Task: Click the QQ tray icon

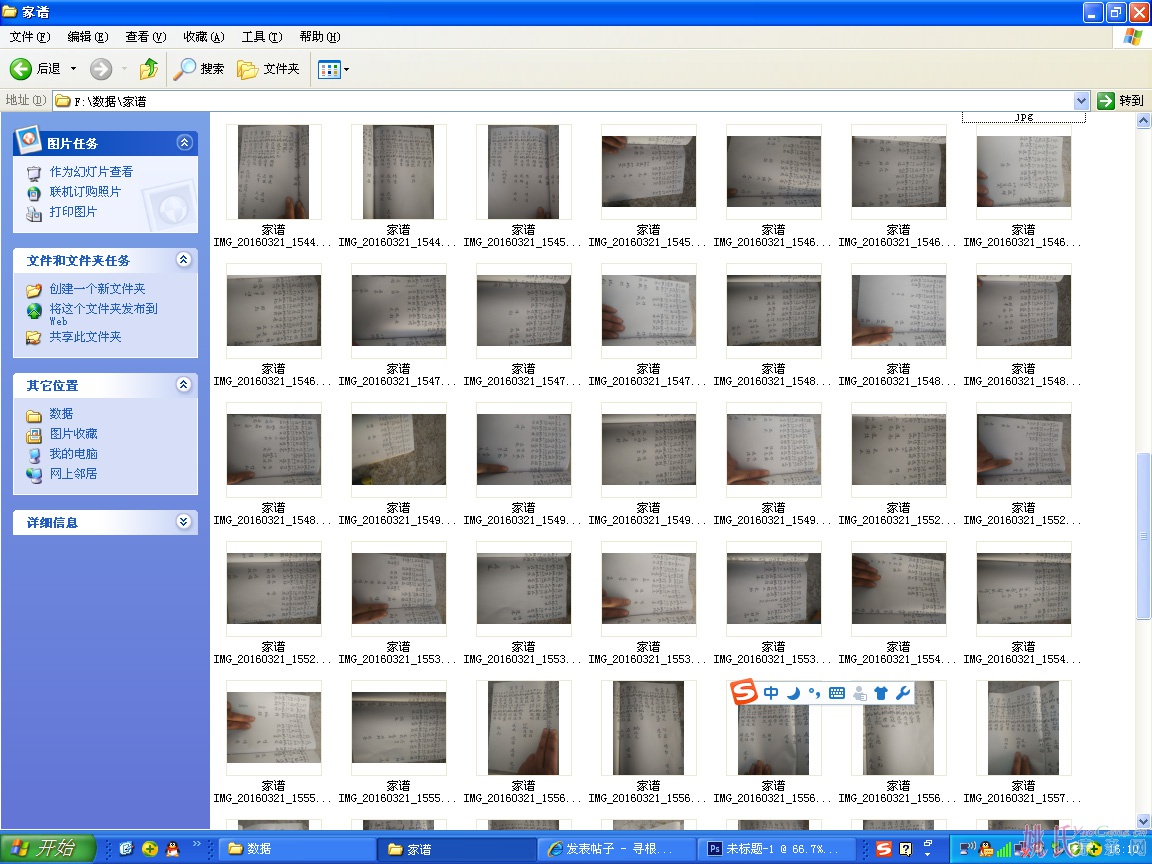Action: pyautogui.click(x=986, y=849)
